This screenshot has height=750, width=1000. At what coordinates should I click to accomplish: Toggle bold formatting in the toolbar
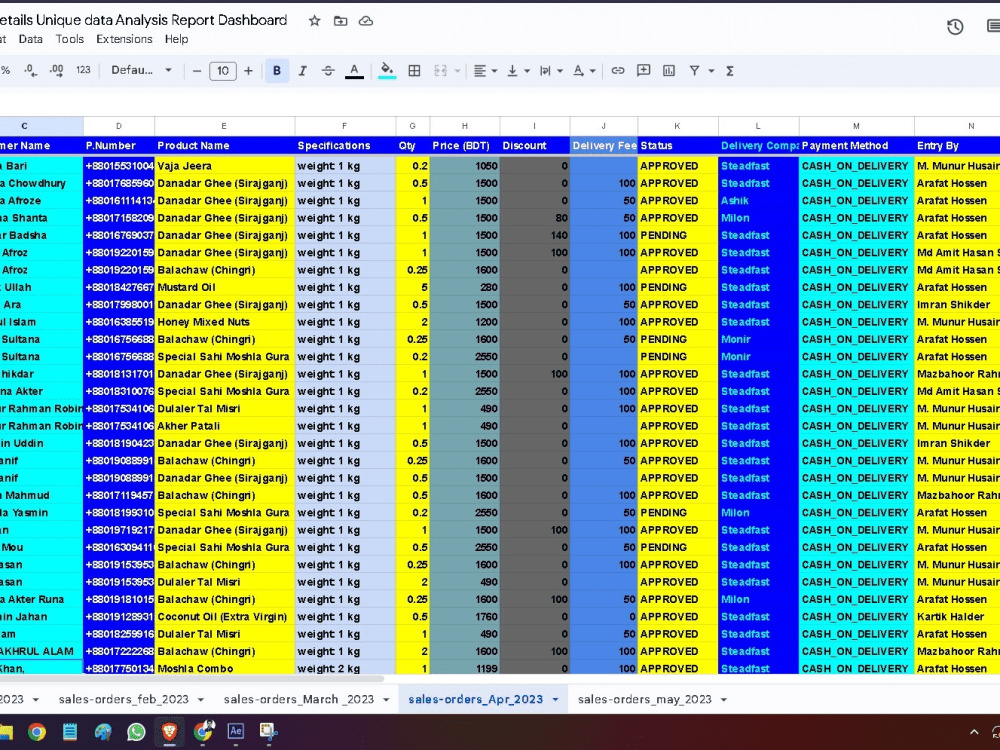[x=277, y=70]
